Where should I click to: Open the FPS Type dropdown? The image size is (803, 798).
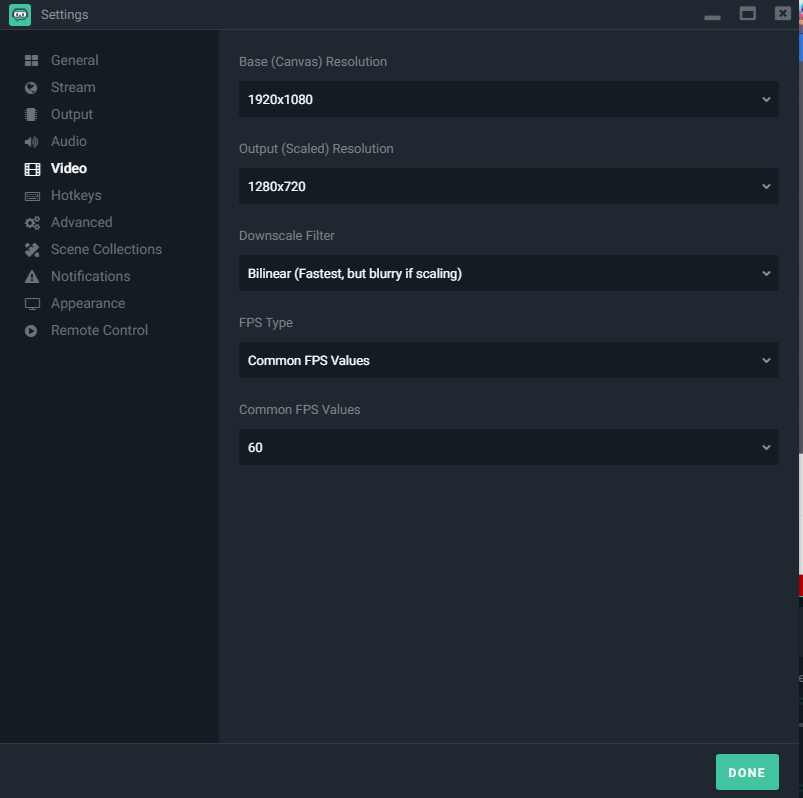[508, 360]
